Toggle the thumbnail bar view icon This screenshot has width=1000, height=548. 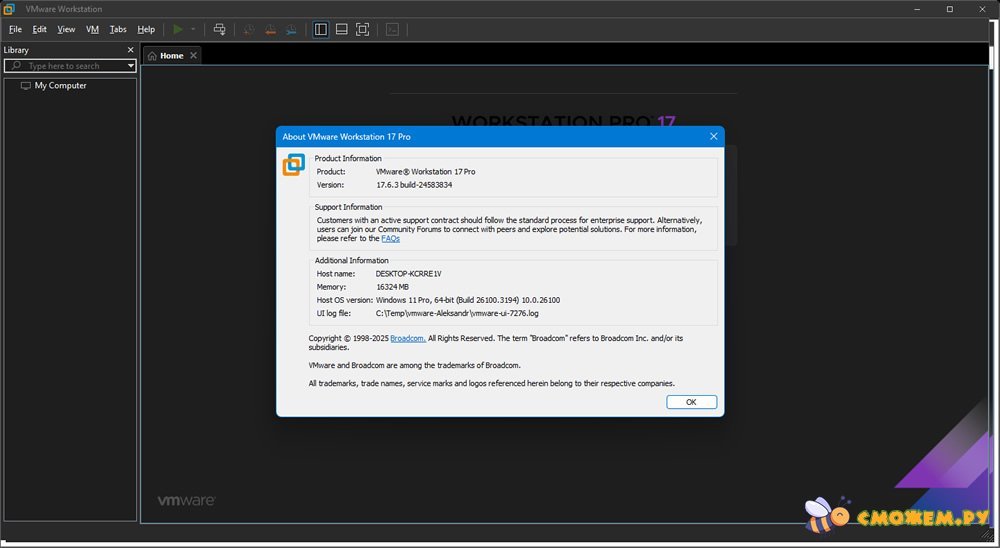[342, 30]
